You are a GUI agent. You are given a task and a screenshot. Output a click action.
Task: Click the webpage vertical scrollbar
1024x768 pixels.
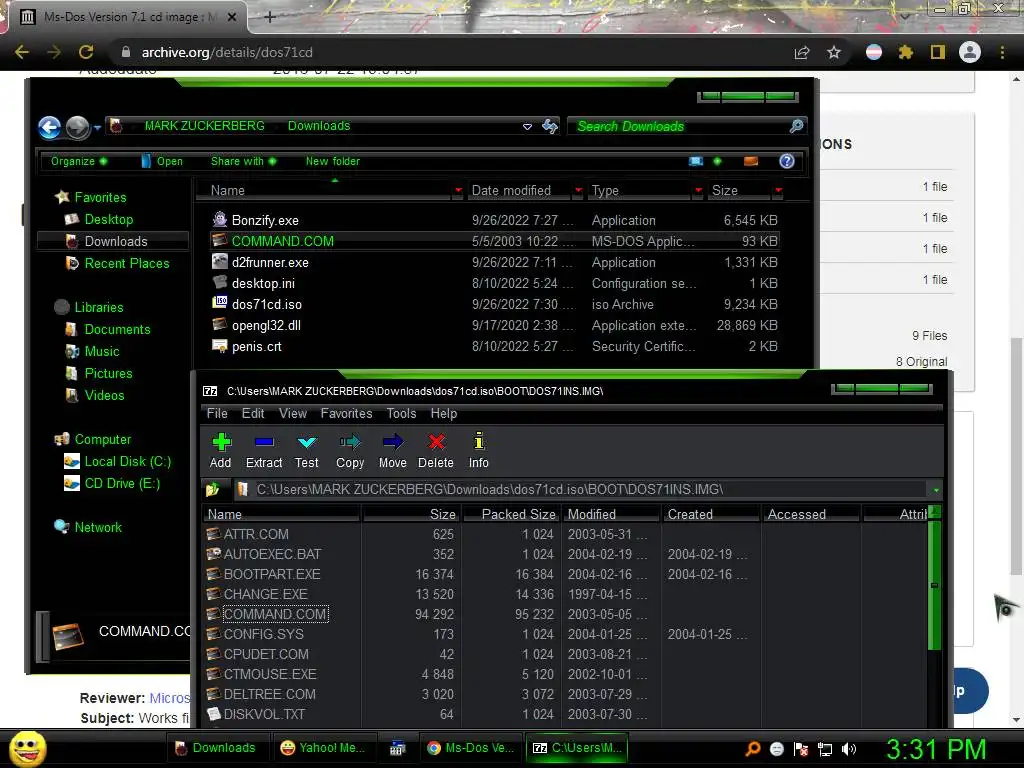pyautogui.click(x=1016, y=457)
